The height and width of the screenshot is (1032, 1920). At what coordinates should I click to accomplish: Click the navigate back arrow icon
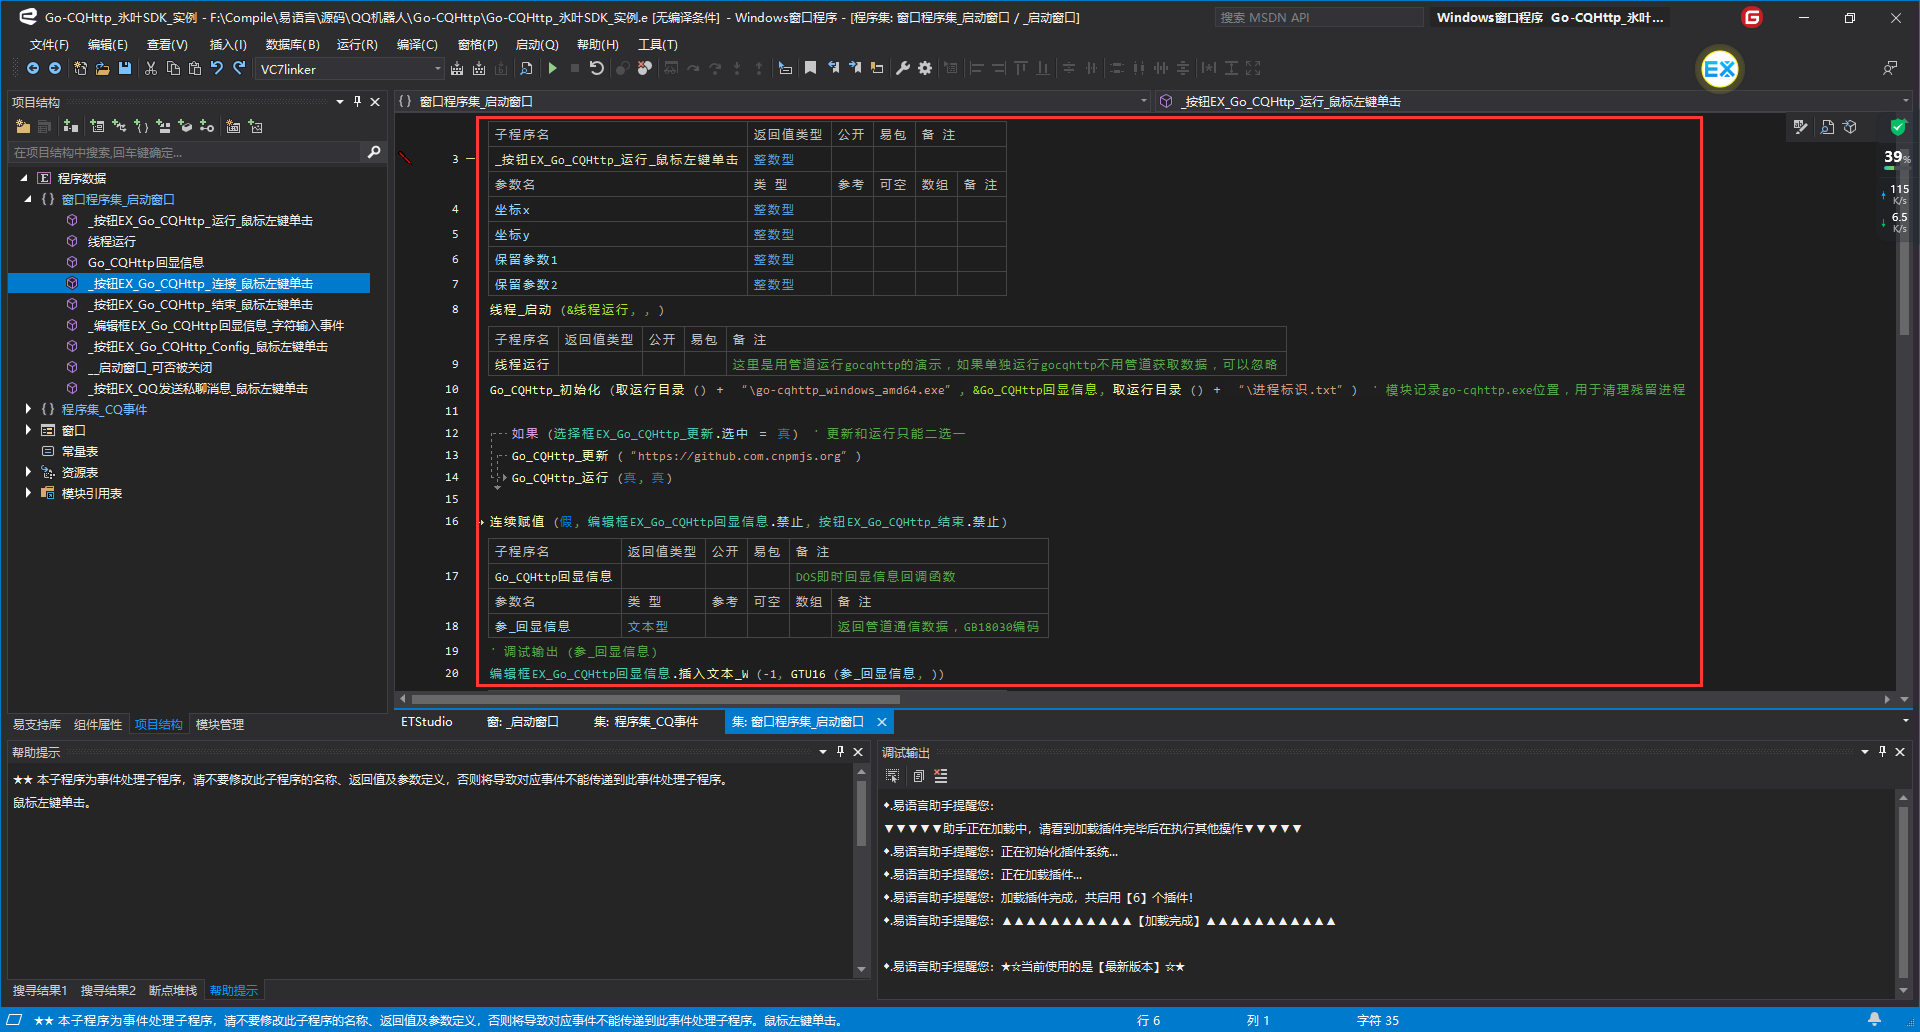click(33, 68)
